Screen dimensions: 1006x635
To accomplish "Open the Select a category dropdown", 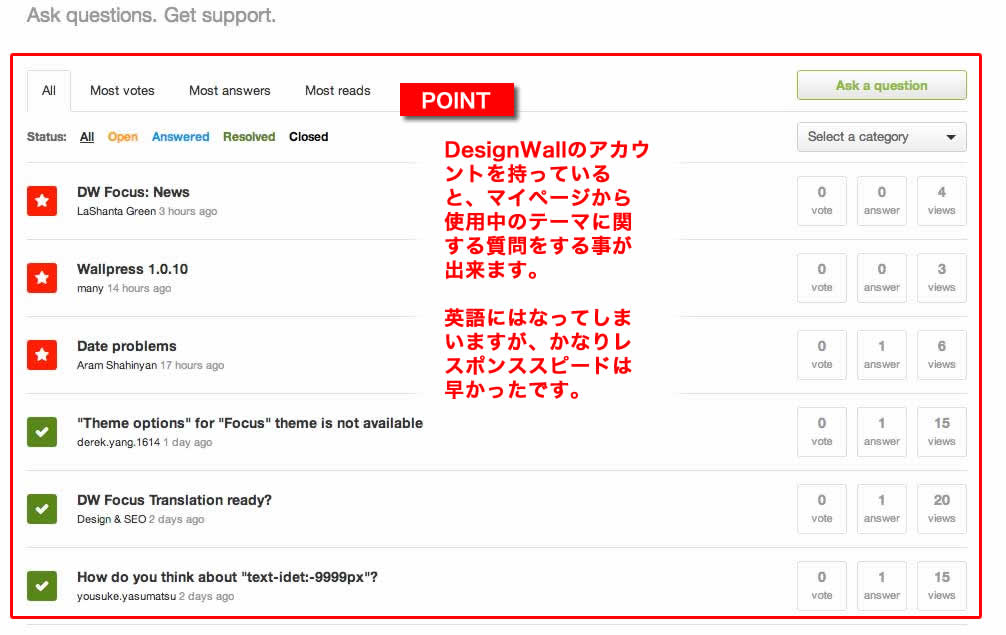I will [x=882, y=137].
